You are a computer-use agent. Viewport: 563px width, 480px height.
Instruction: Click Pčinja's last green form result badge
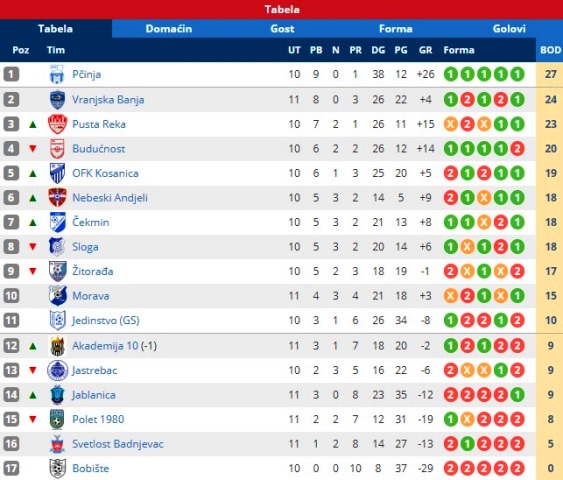517,74
